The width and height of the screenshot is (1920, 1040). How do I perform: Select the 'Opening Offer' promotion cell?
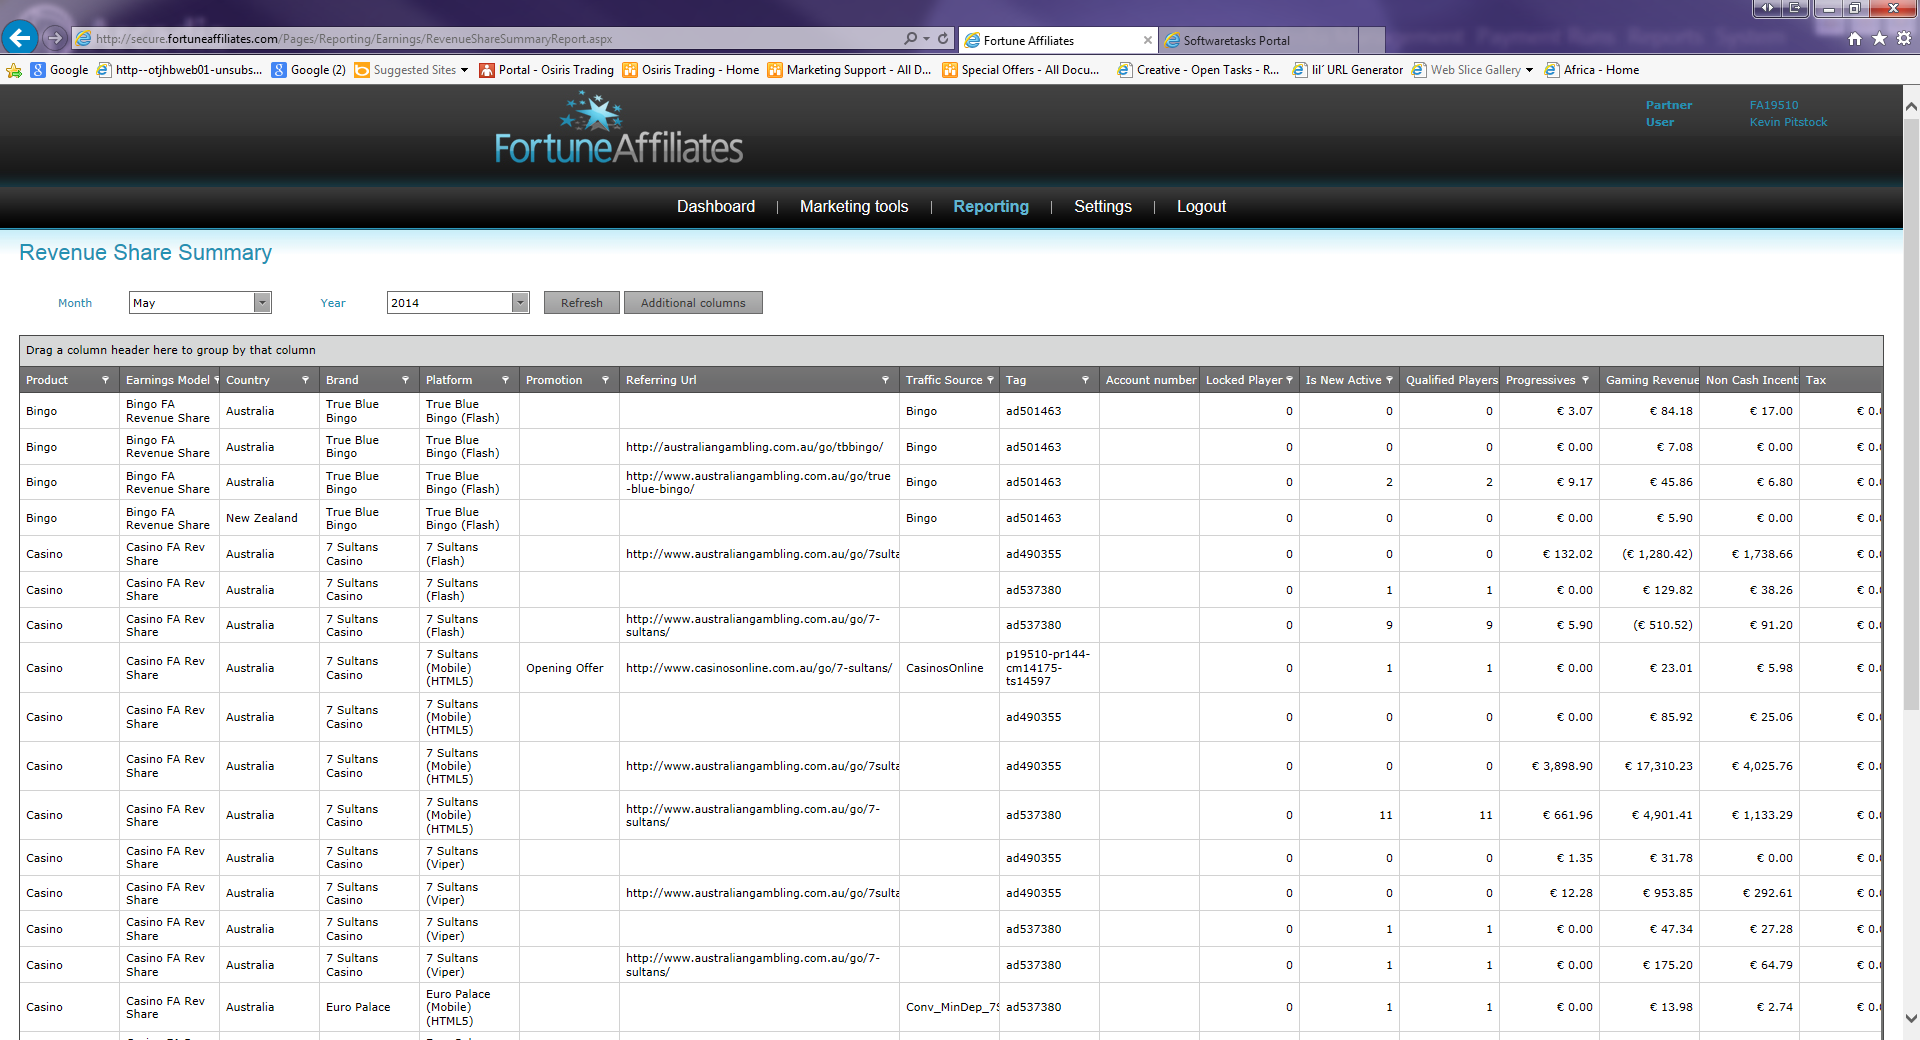(569, 668)
